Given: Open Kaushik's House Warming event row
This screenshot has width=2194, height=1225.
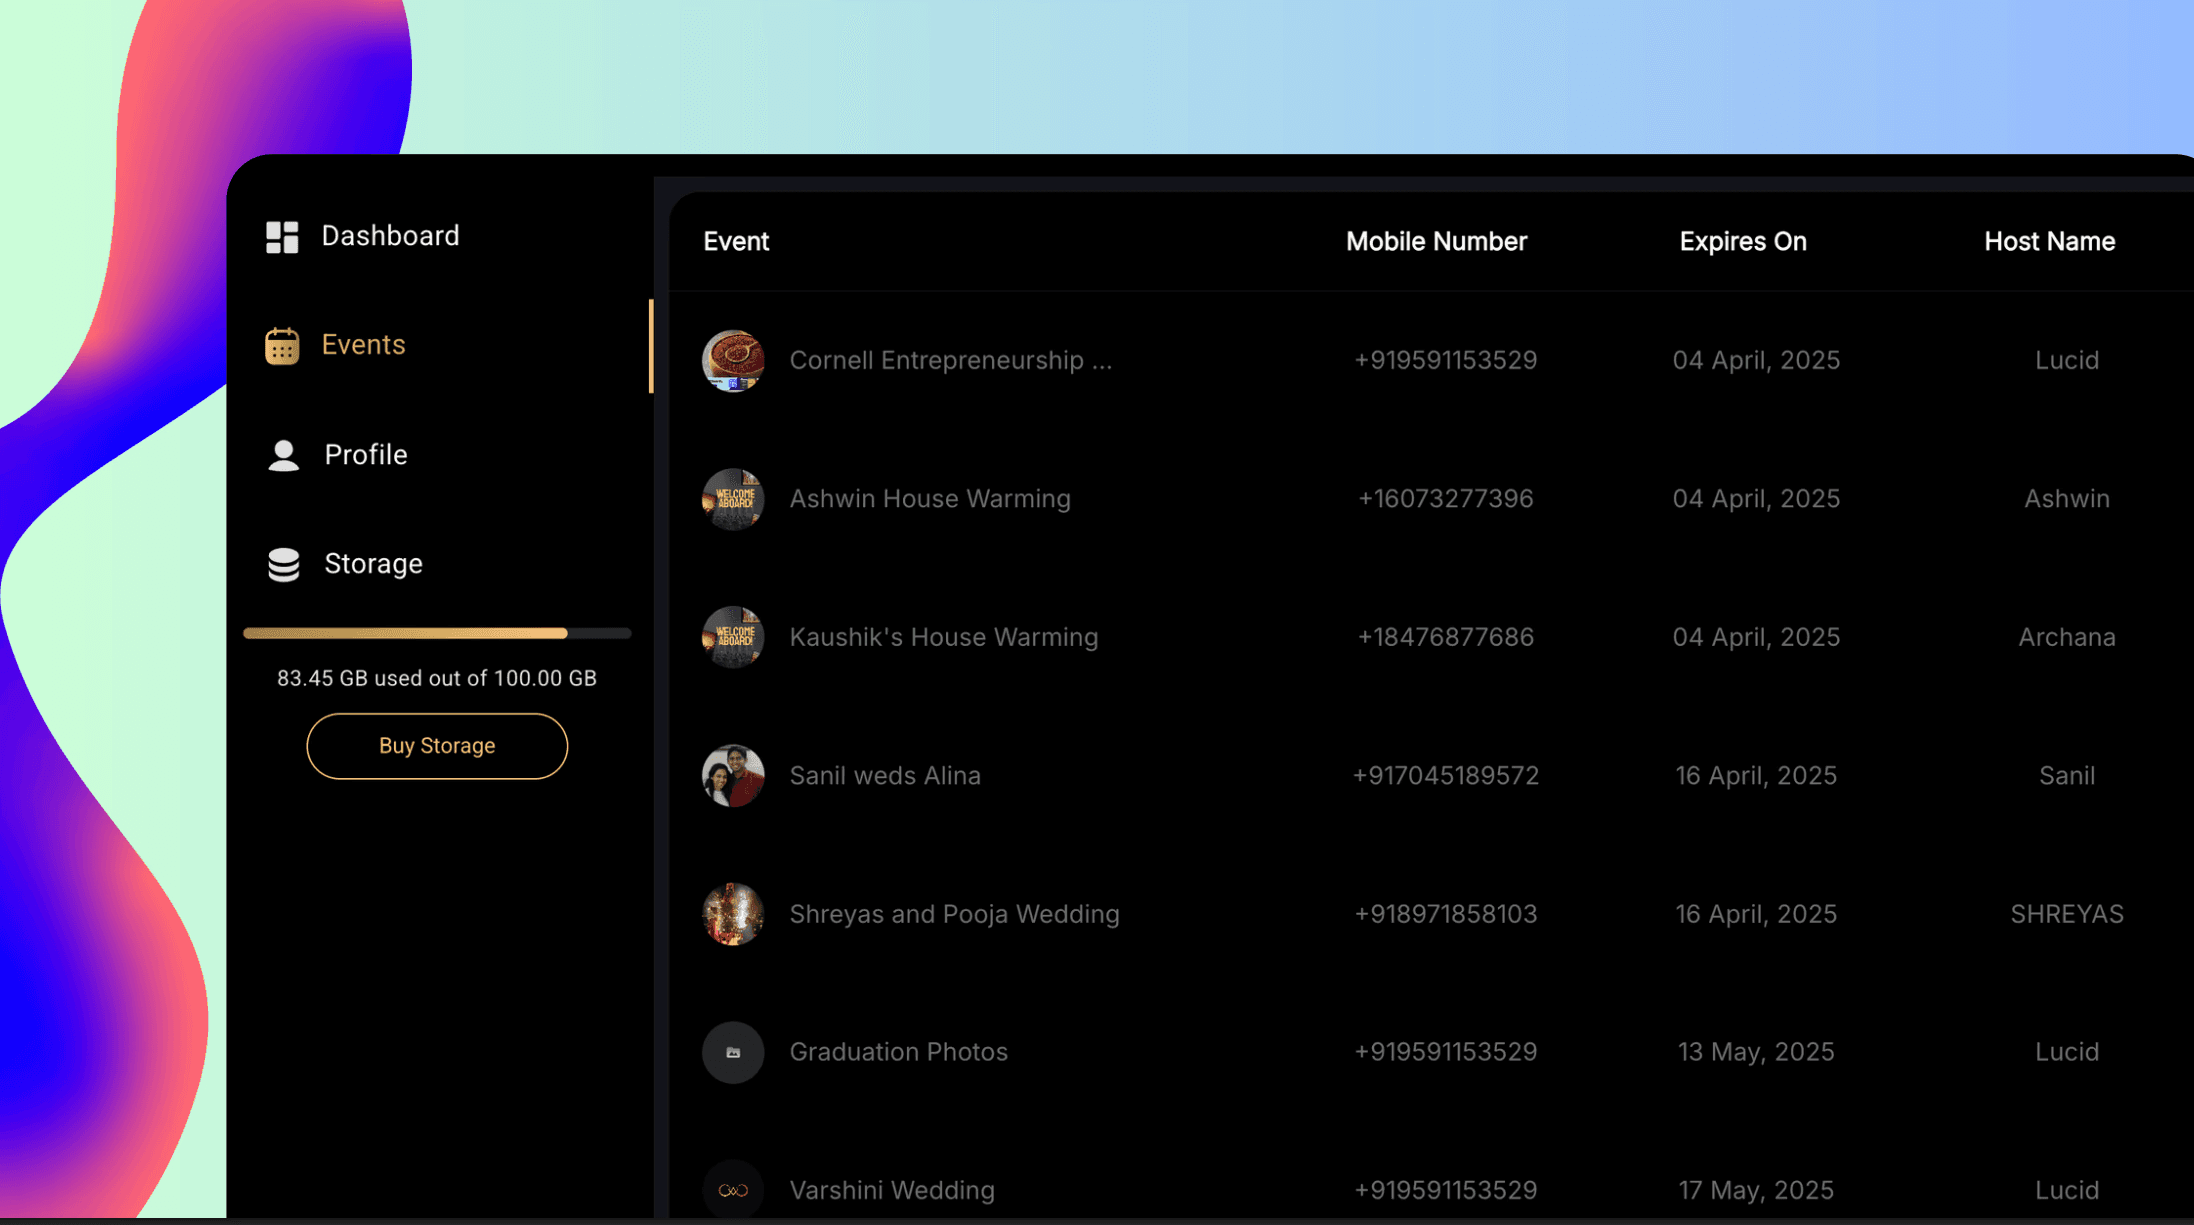Looking at the screenshot, I should click(943, 637).
